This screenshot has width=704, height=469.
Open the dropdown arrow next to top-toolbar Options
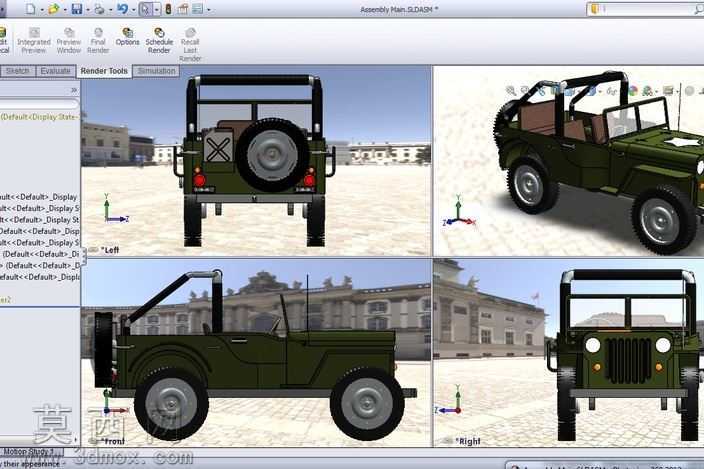click(208, 9)
